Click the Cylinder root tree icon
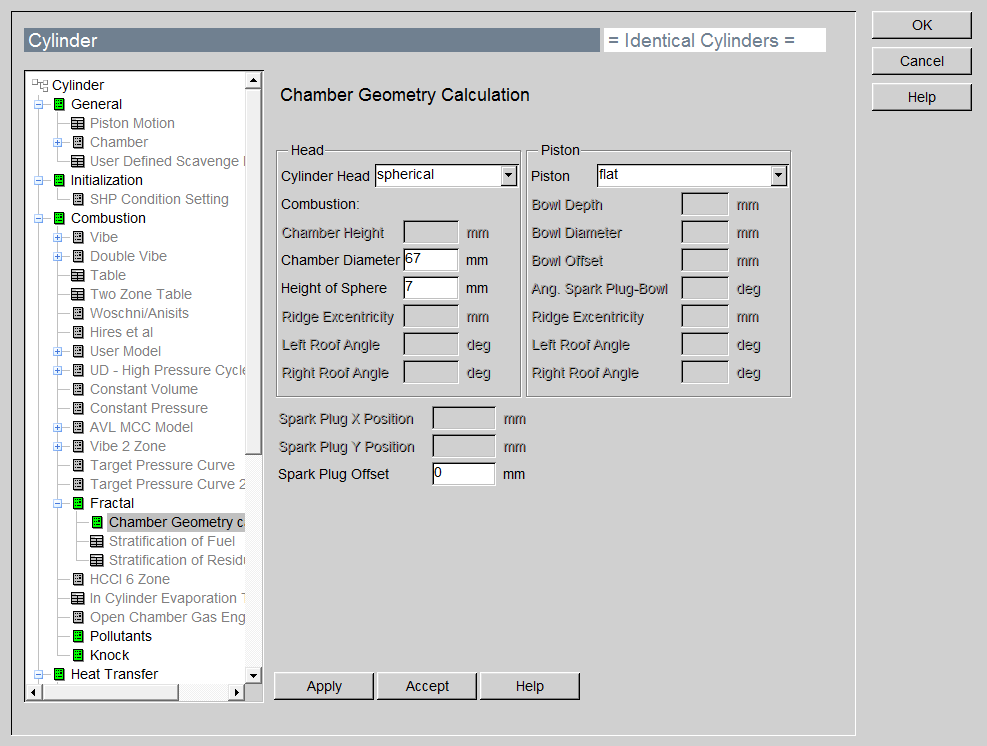Image resolution: width=987 pixels, height=746 pixels. click(x=40, y=85)
